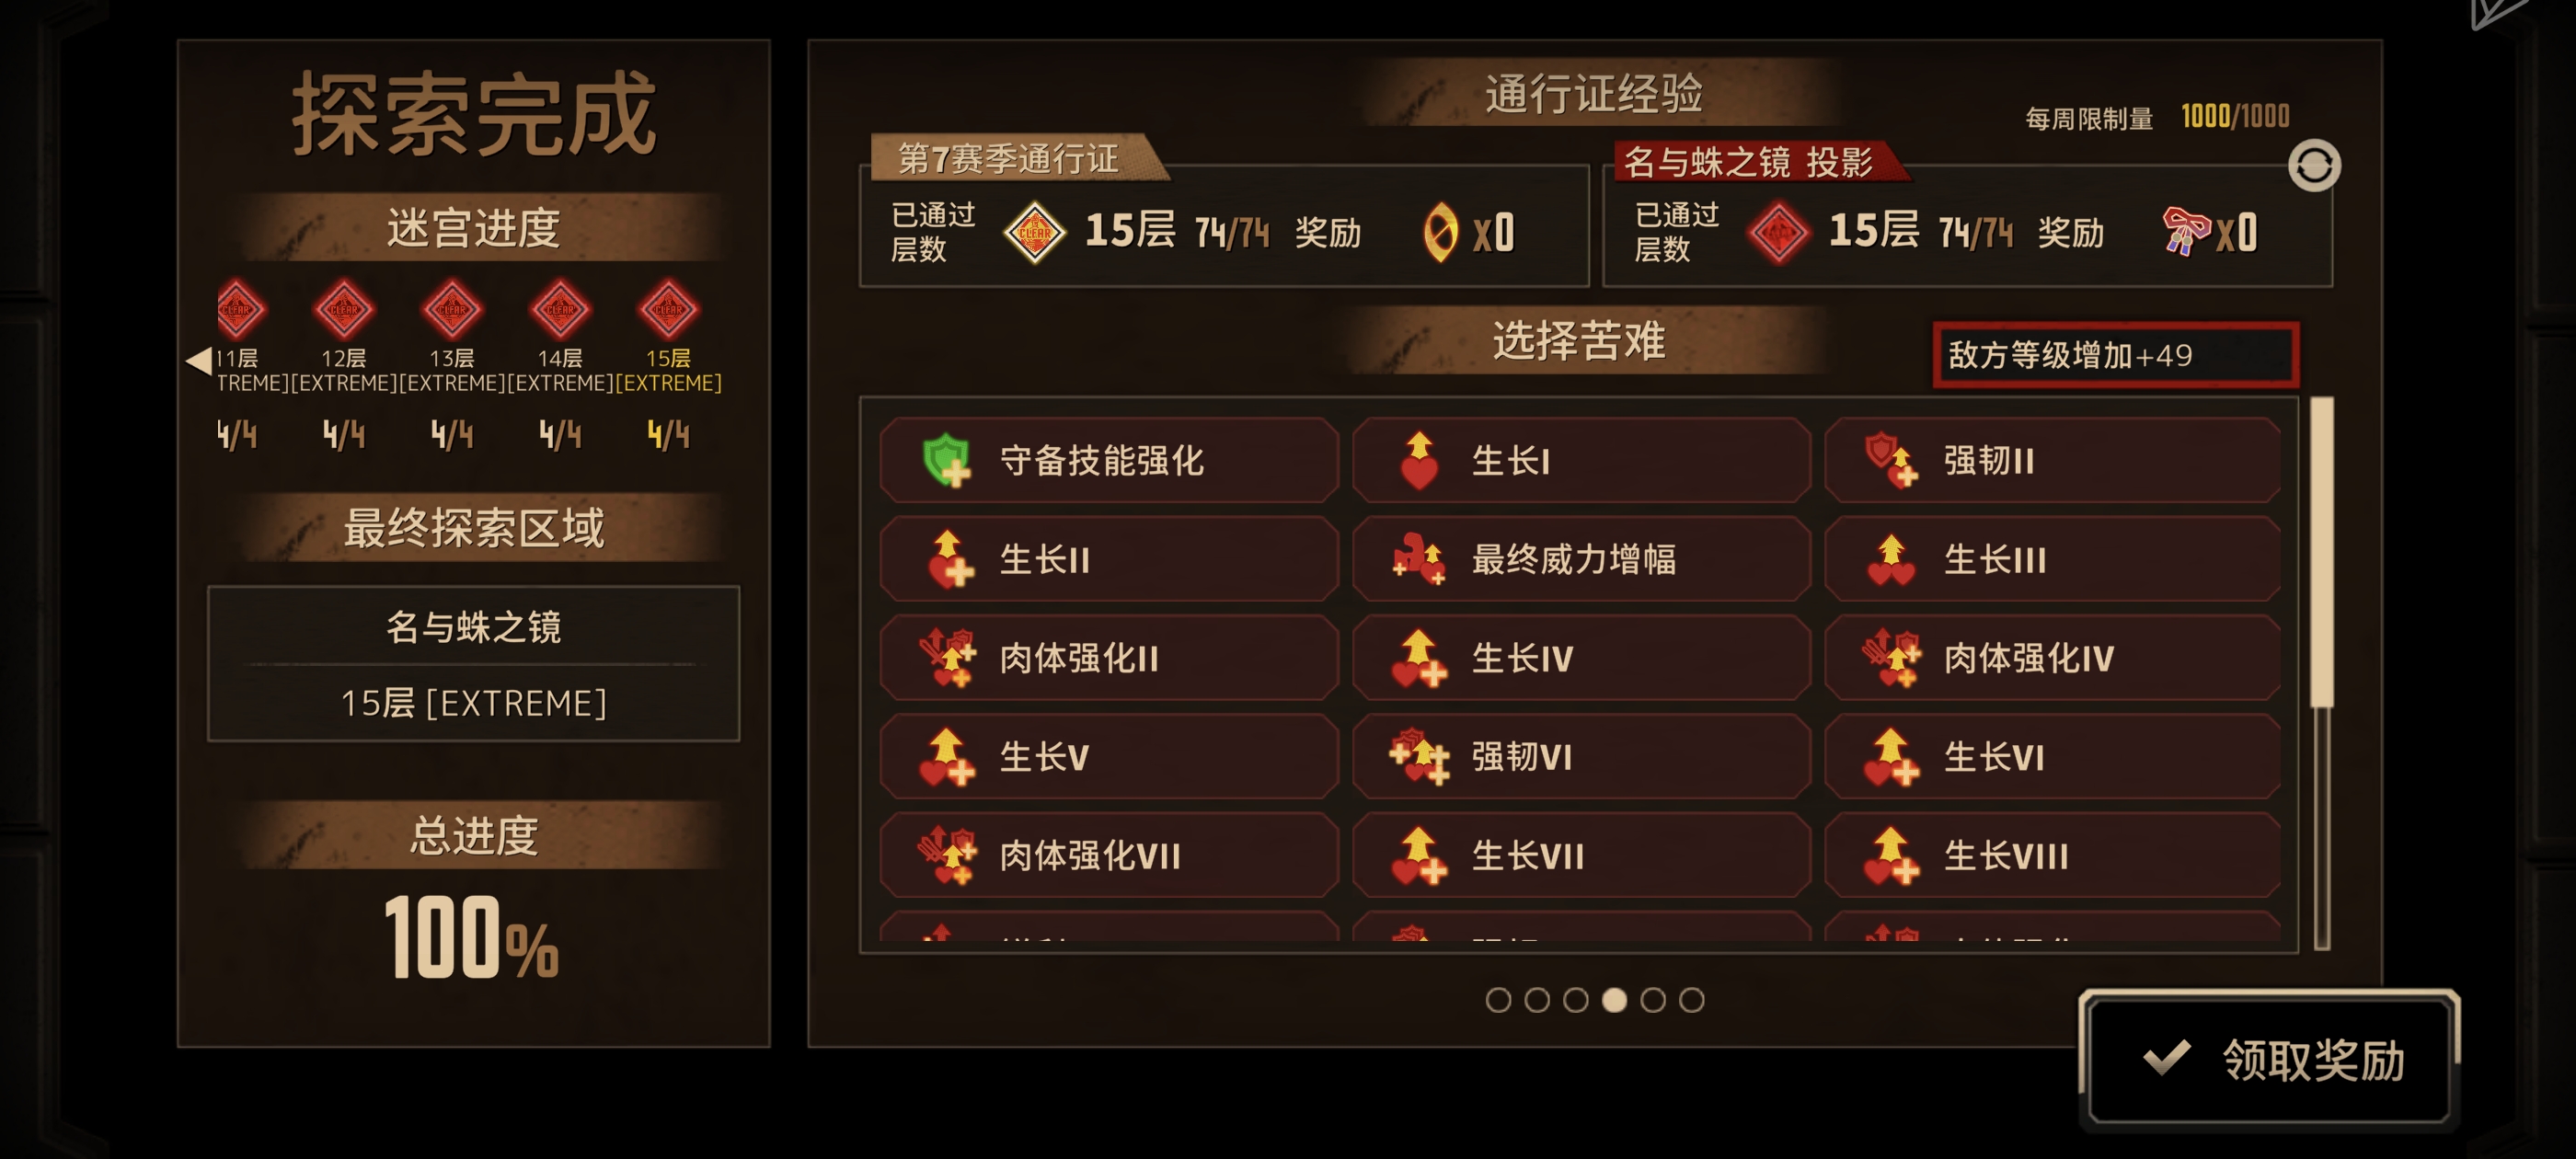Select the first page indicator dot
The height and width of the screenshot is (1159, 2576).
(1497, 999)
